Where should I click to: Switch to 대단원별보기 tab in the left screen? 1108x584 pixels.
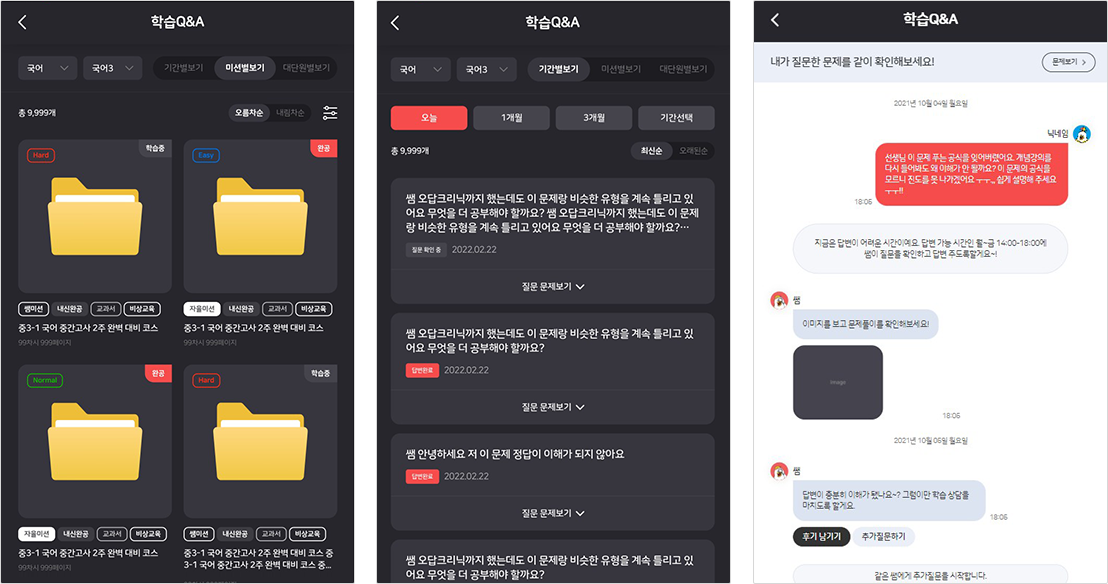(306, 68)
